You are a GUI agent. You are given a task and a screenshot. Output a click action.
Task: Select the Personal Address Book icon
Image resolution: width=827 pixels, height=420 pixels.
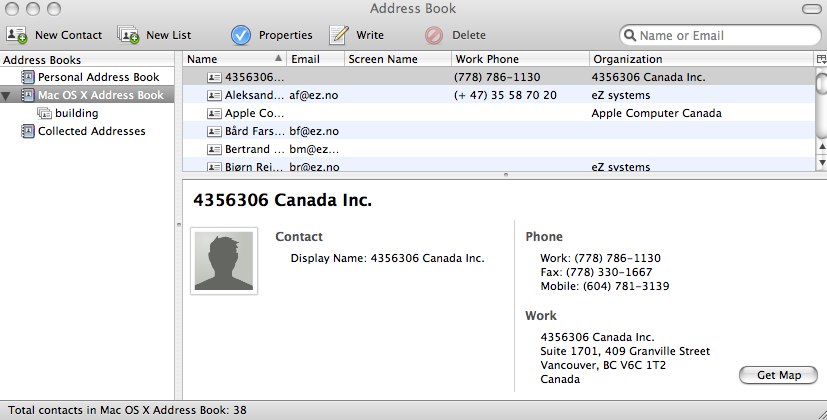27,78
